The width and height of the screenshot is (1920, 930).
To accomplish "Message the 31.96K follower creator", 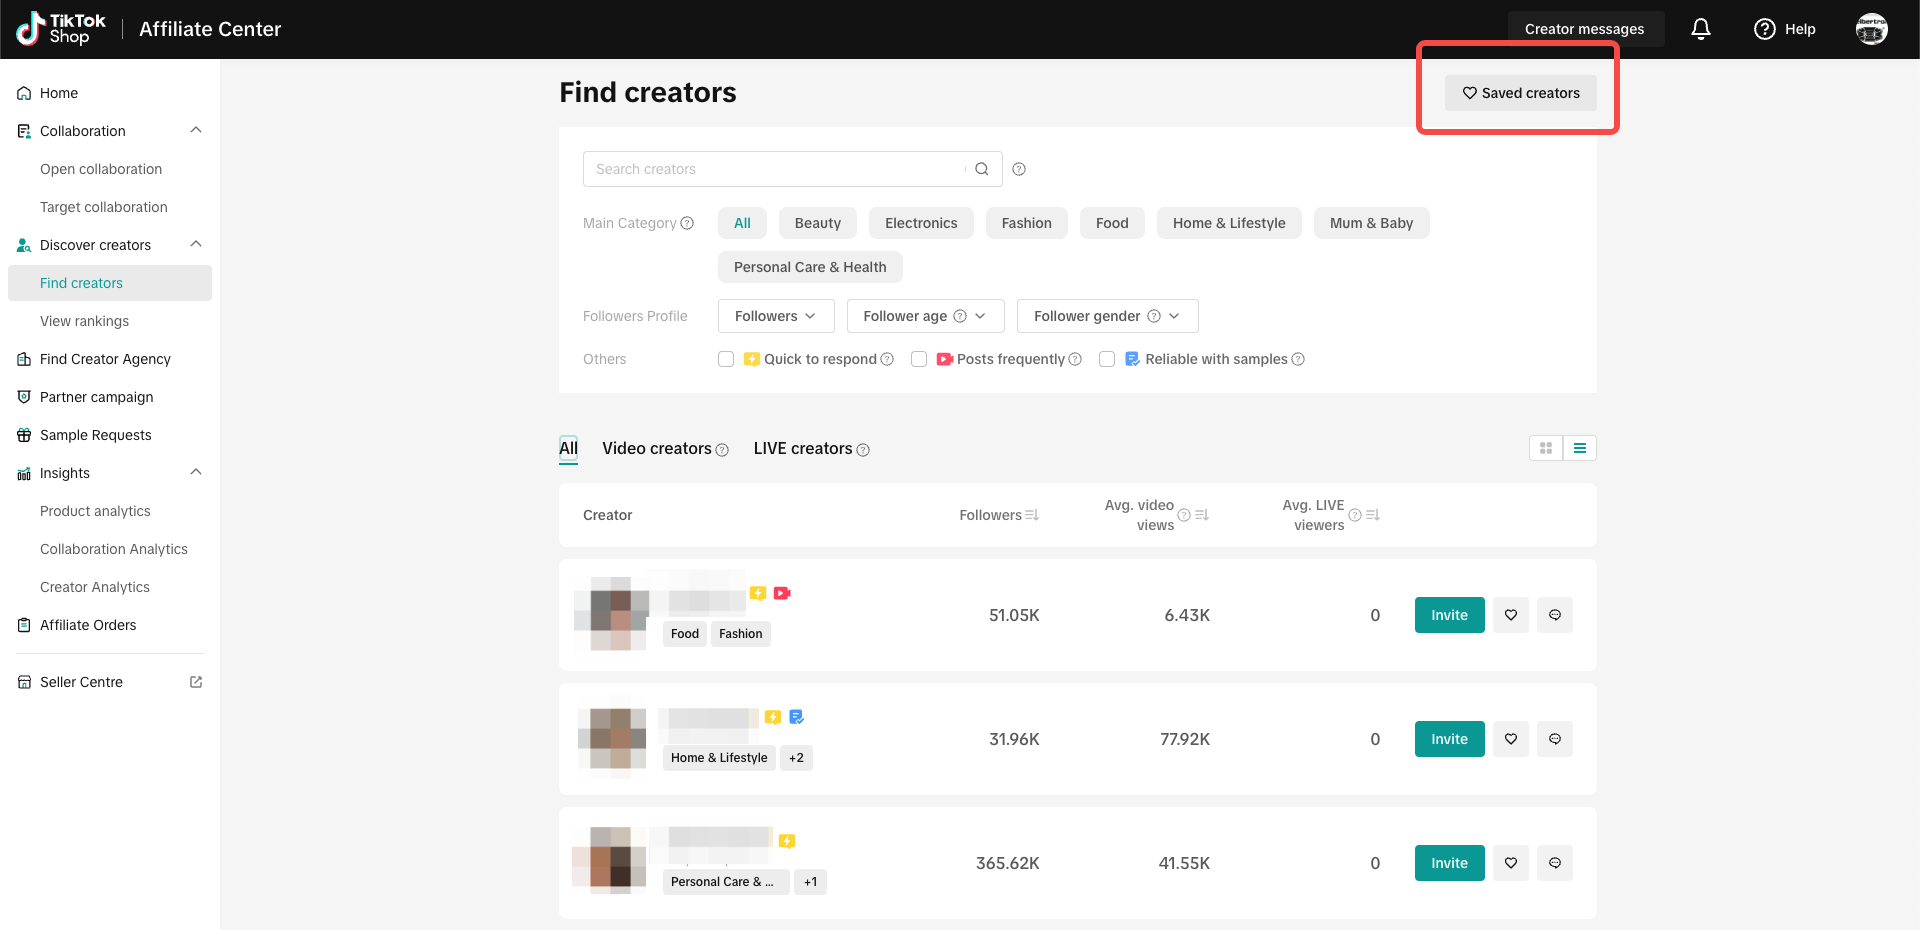I will [x=1555, y=739].
